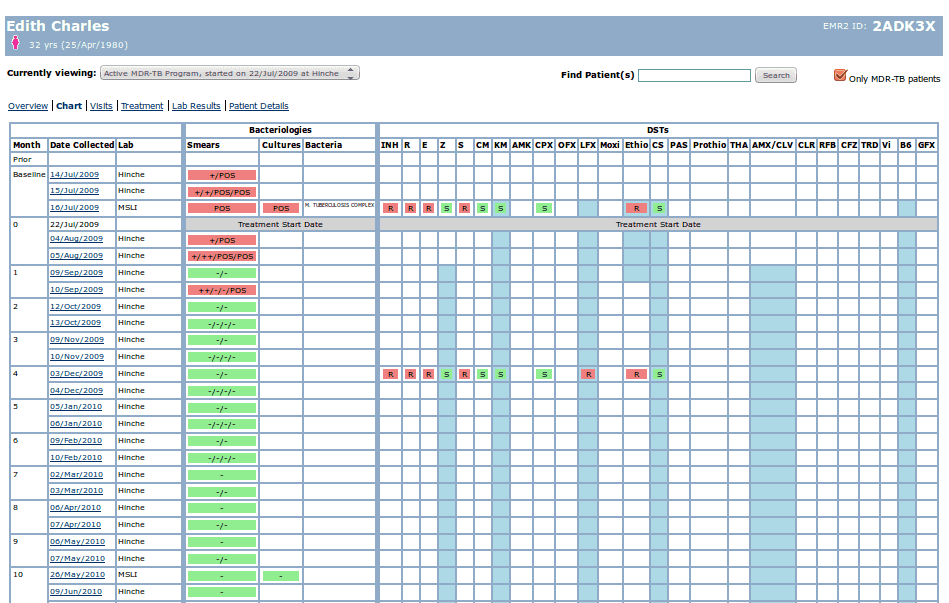
Task: Click the green CPX result on 16/Jul/2009
Action: (543, 209)
